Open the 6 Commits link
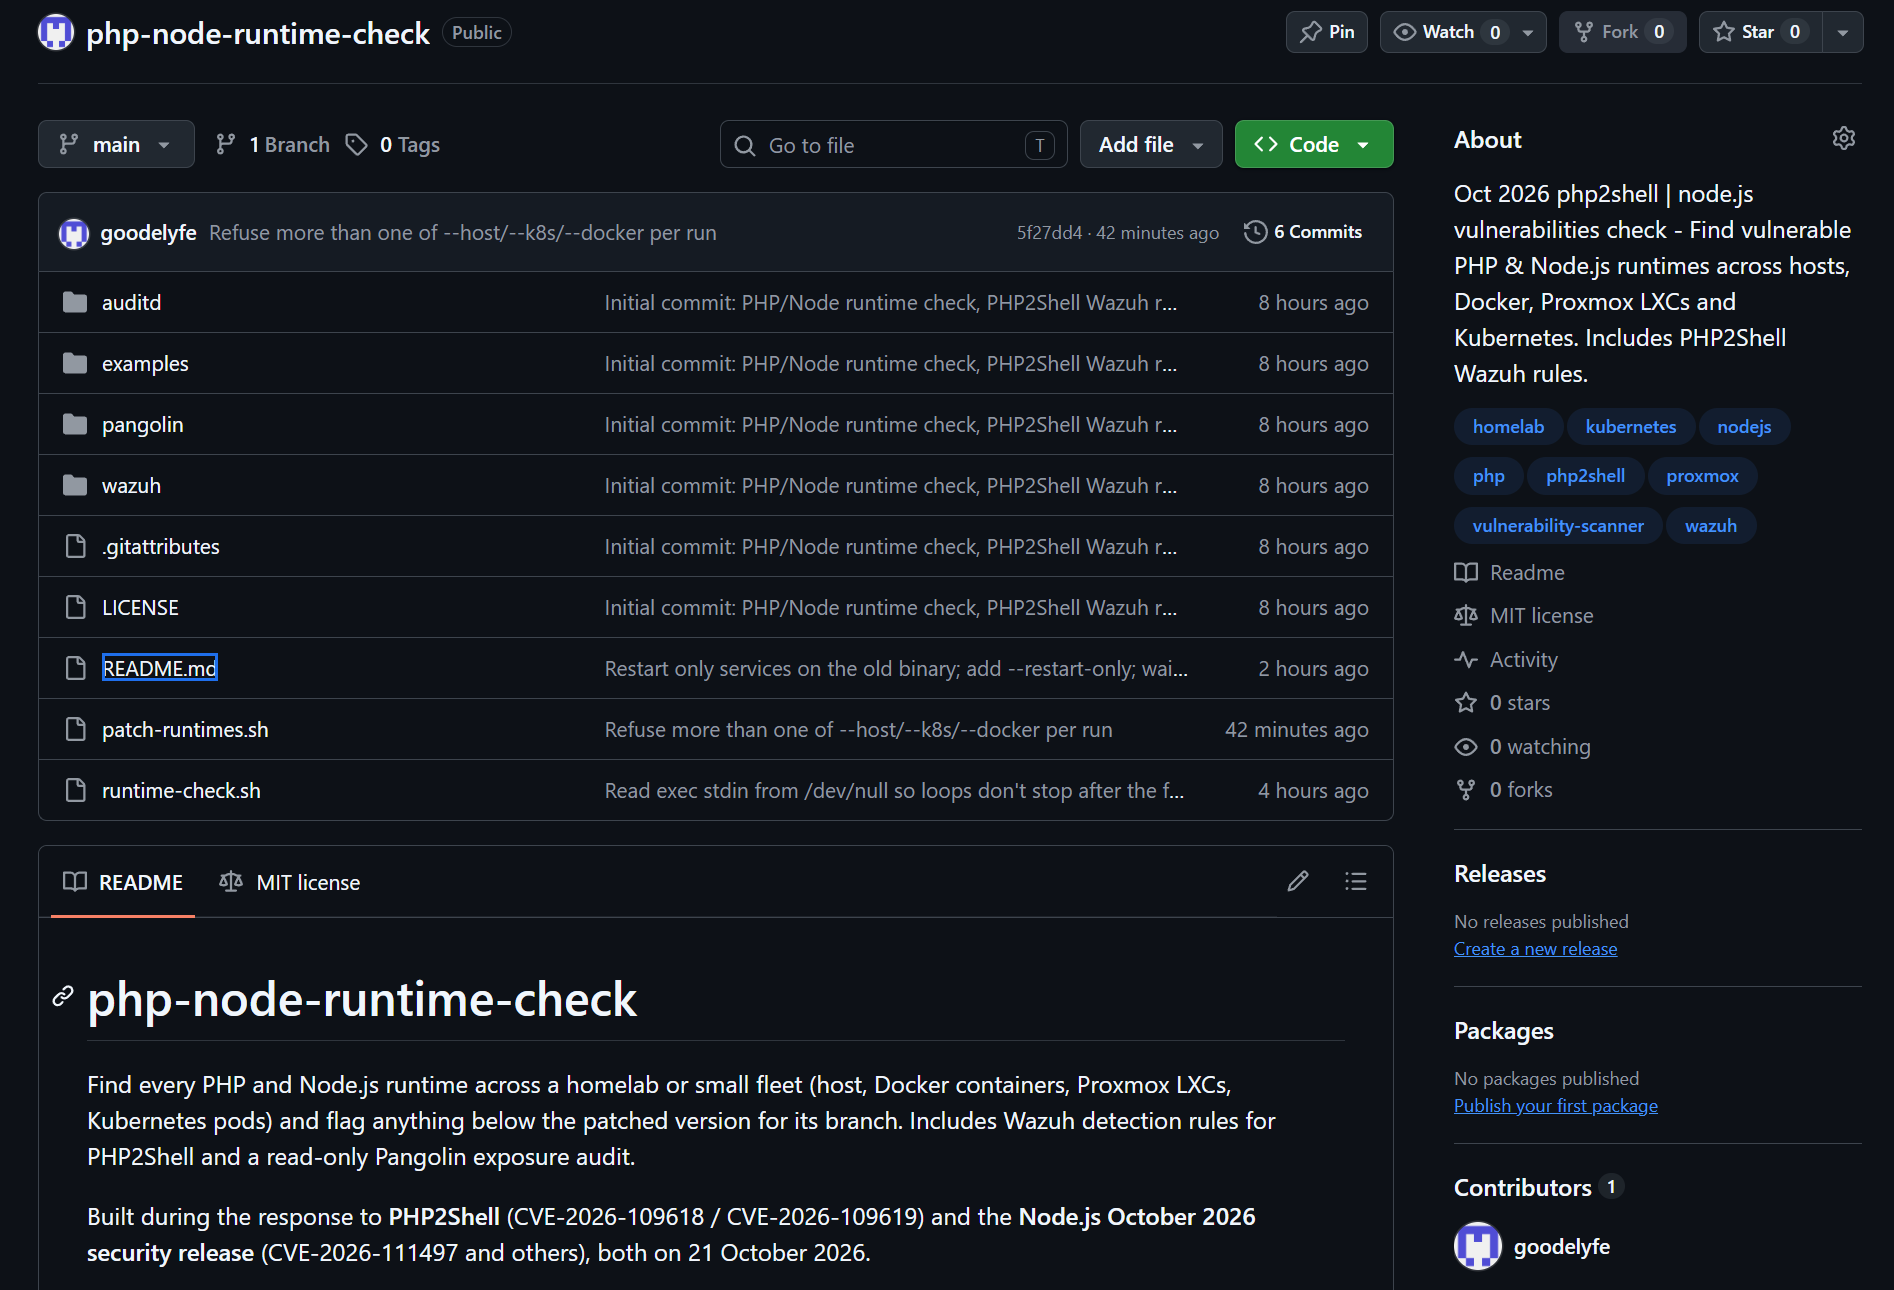Viewport: 1894px width, 1290px height. 1304,232
